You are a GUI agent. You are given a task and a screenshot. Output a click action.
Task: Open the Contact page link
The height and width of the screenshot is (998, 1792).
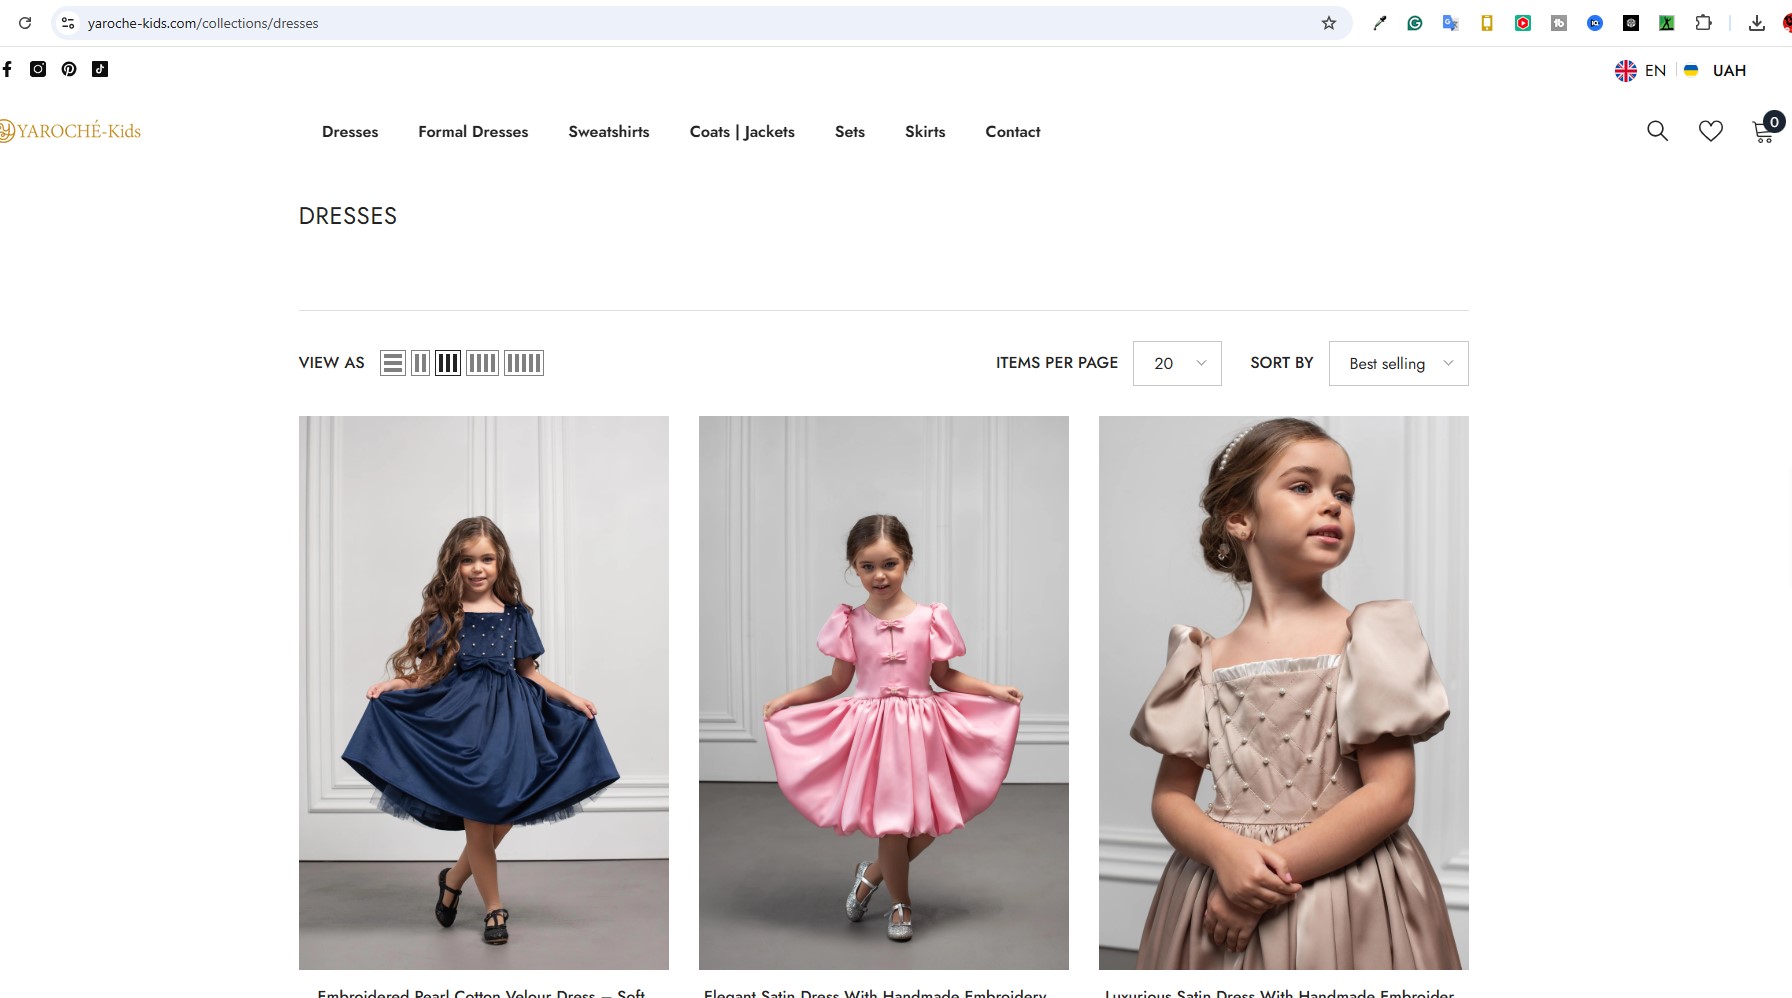[x=1013, y=131]
